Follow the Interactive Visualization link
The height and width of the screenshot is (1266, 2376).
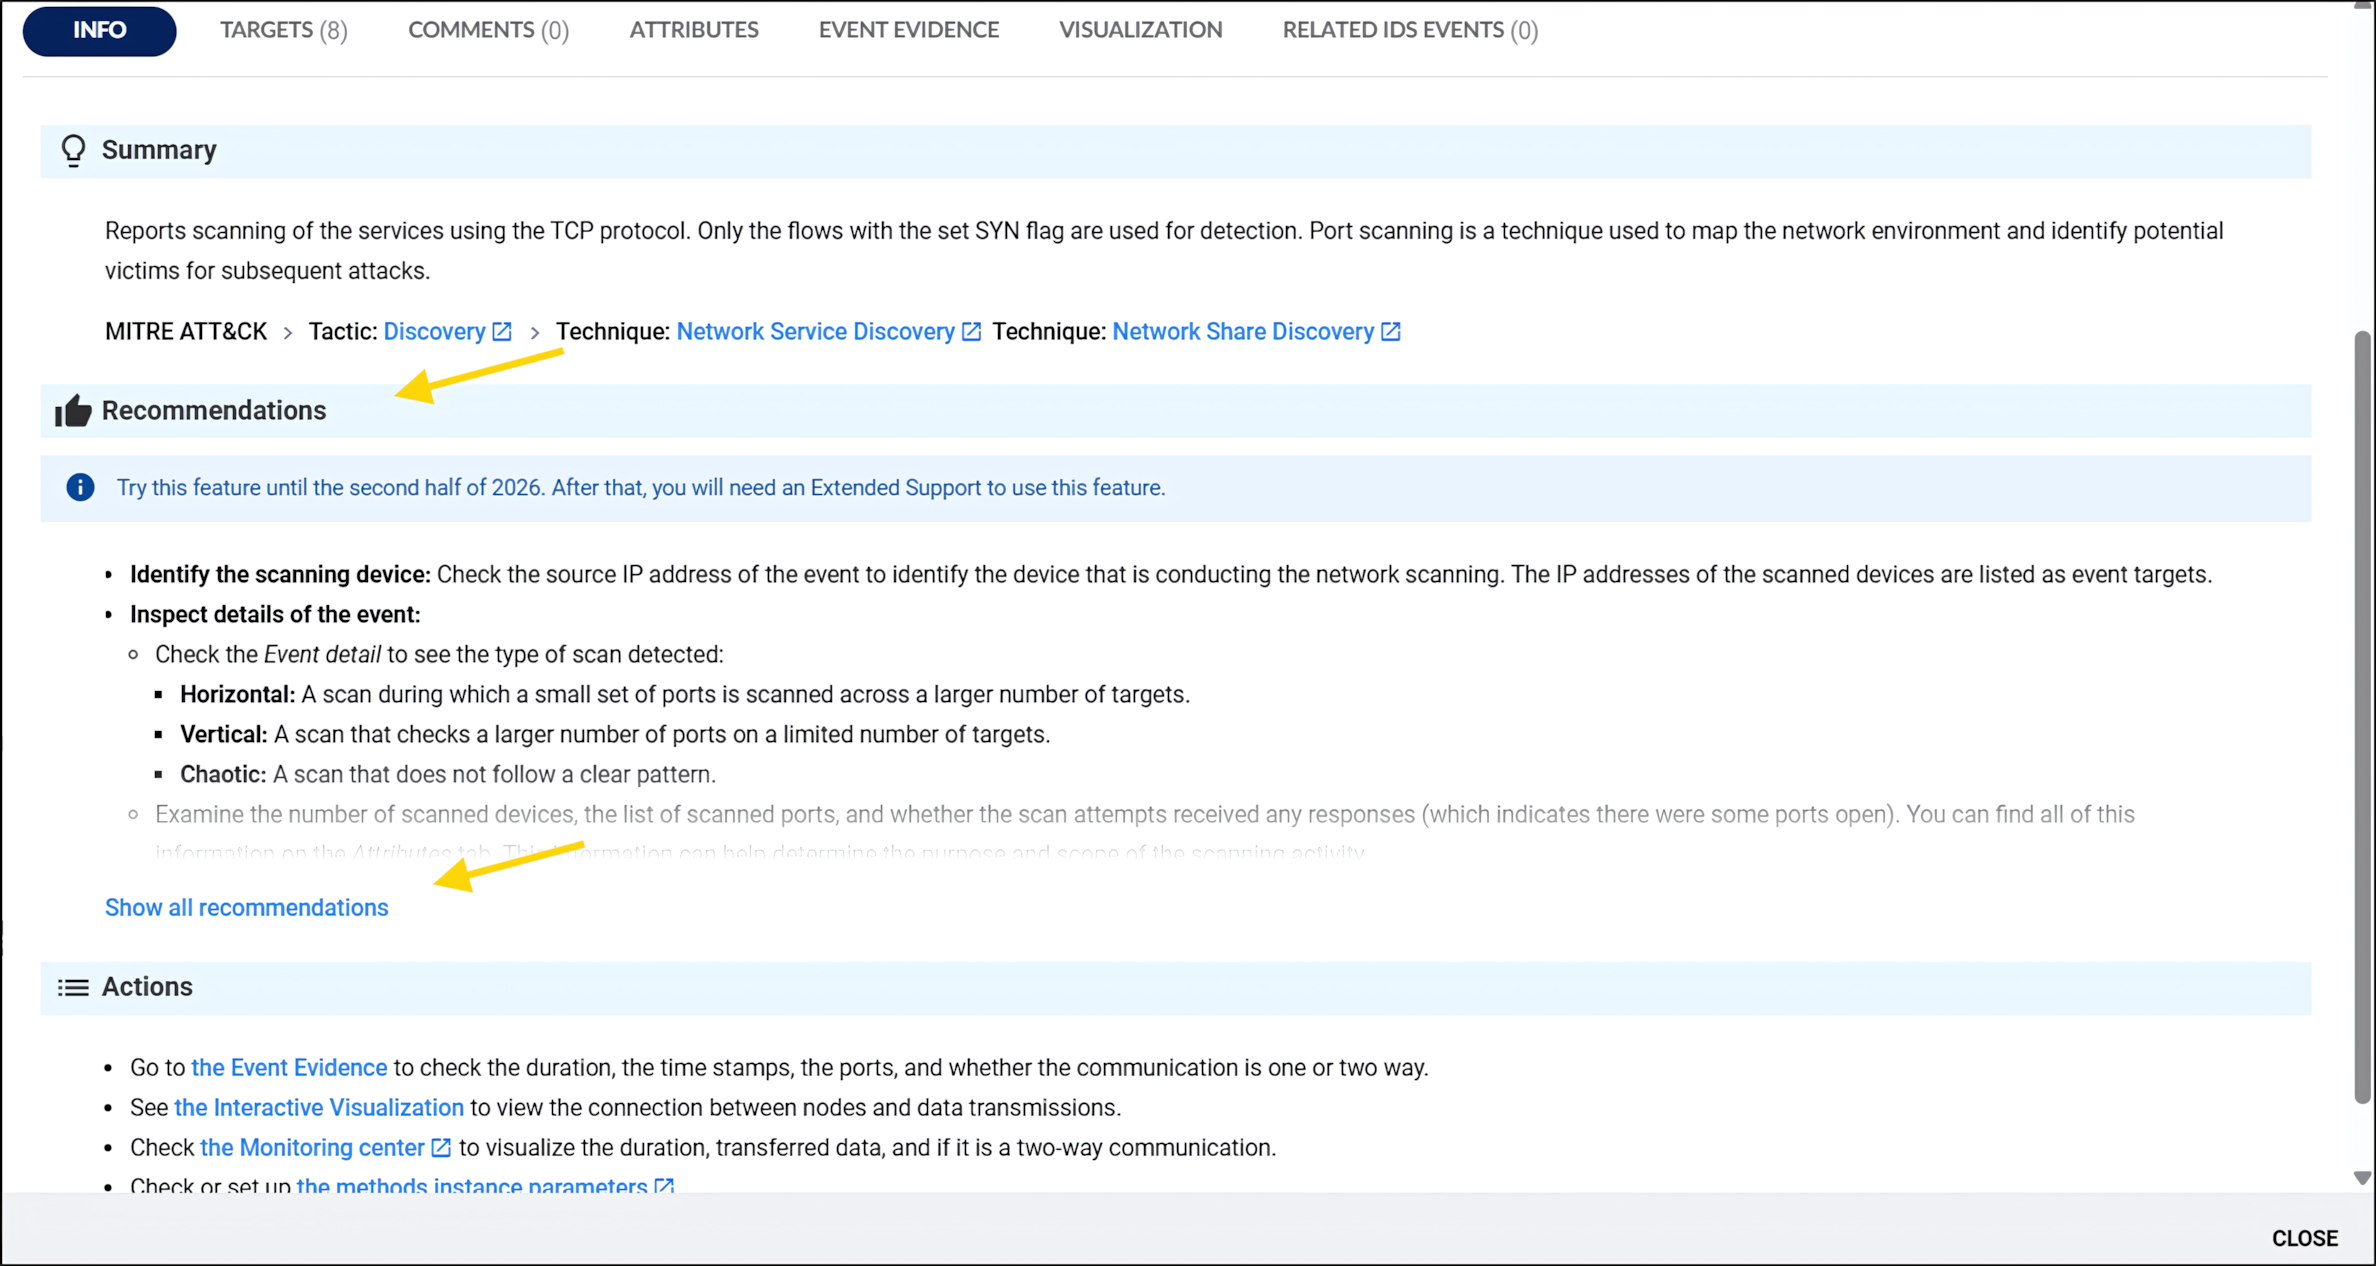tap(318, 1108)
